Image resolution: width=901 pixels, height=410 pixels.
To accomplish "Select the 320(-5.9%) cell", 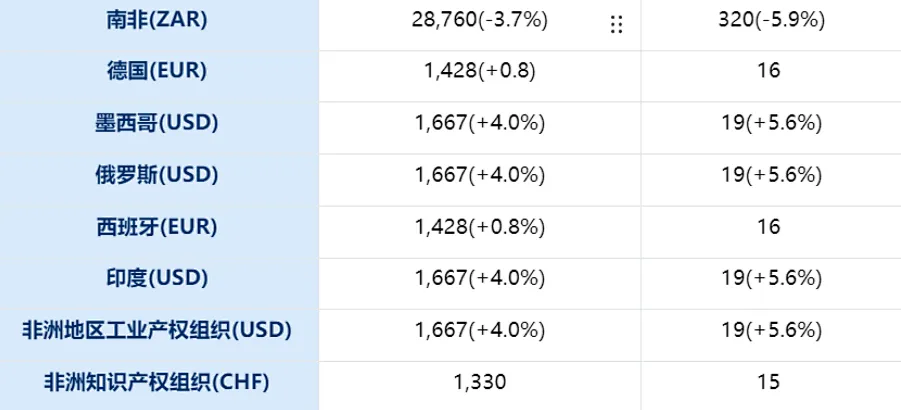I will (769, 19).
